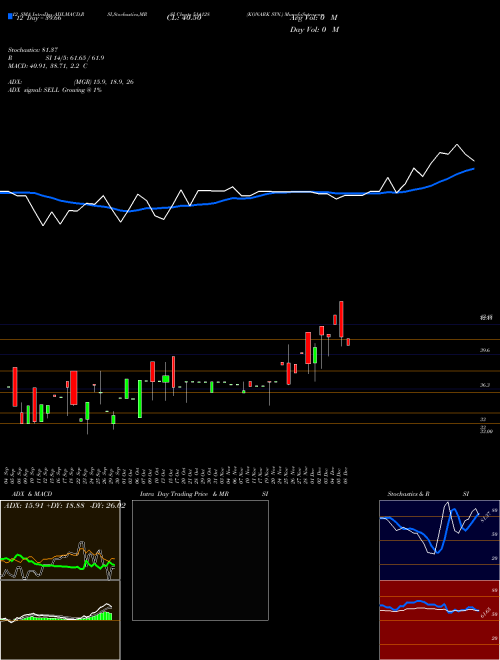Click the ADX (MGR) 15.9, 18.9, 26 line
The height and width of the screenshot is (660, 500).
pos(71,82)
